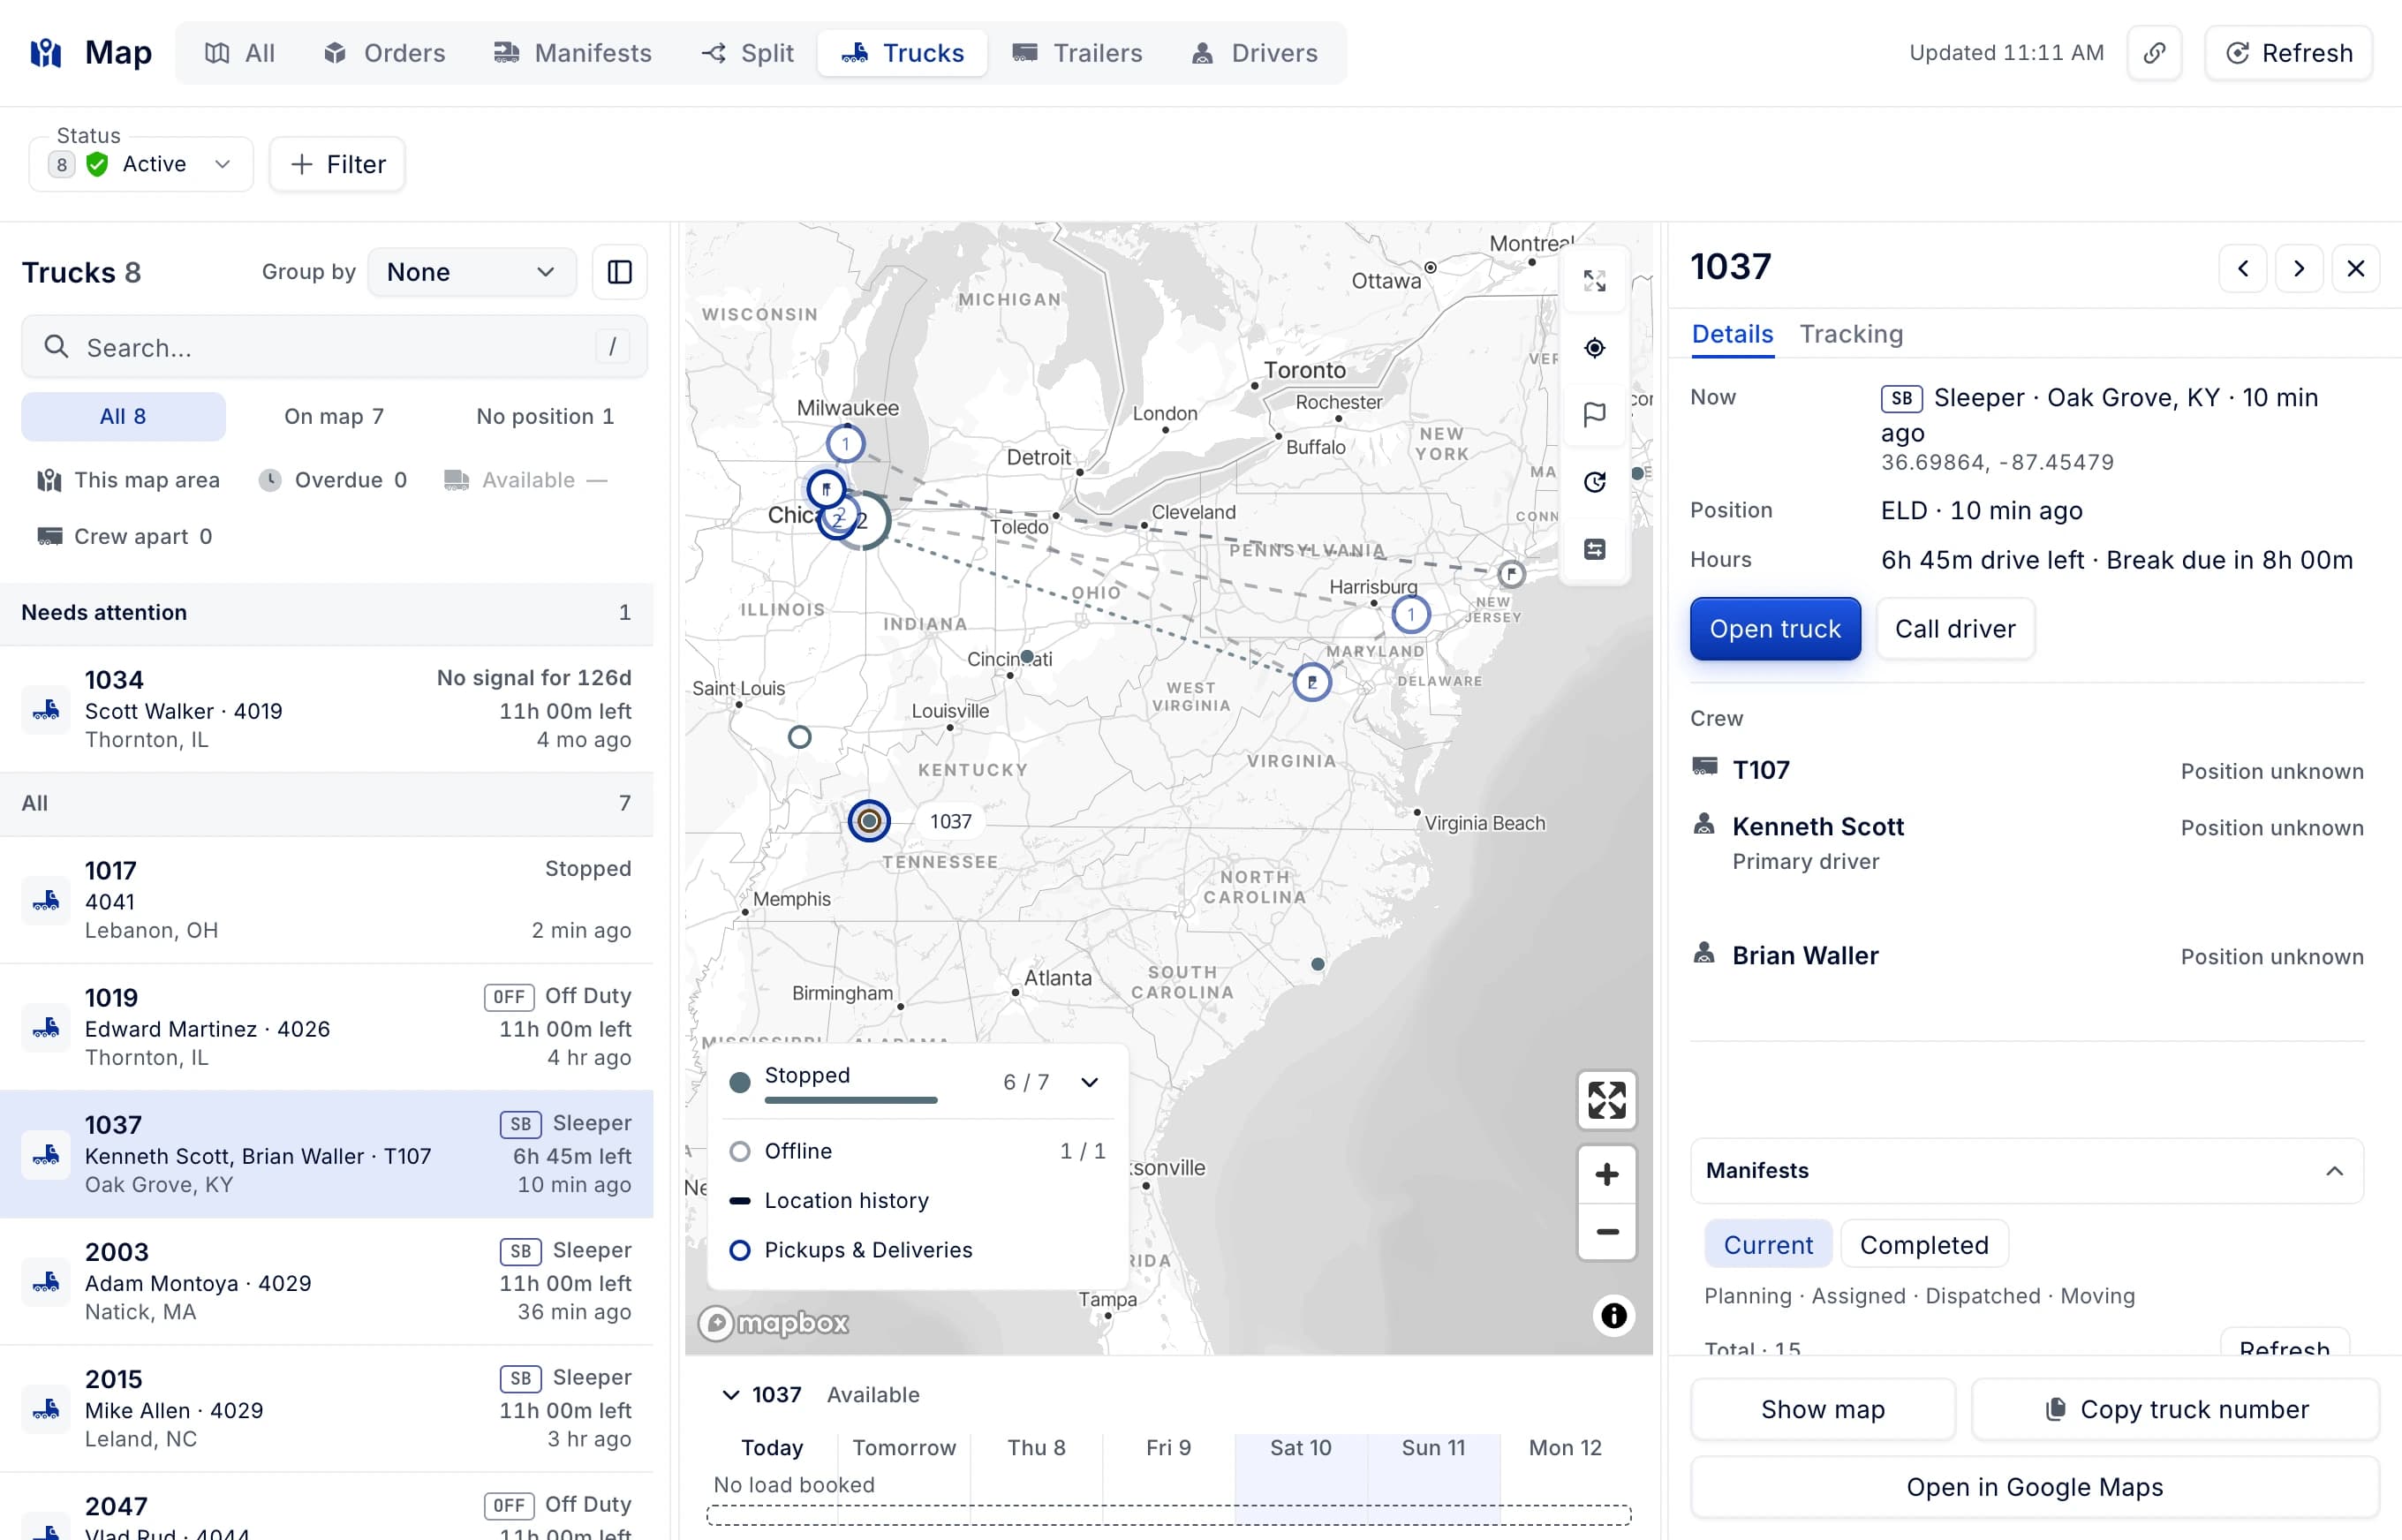
Task: Close the 1037 details panel
Action: [x=2356, y=268]
